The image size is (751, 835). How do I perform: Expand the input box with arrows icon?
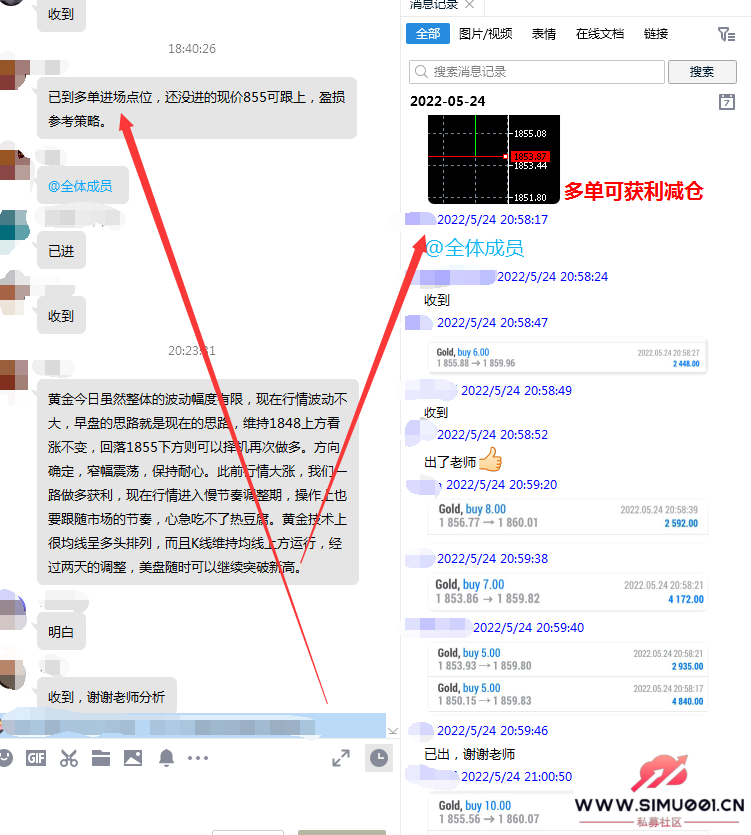click(341, 758)
